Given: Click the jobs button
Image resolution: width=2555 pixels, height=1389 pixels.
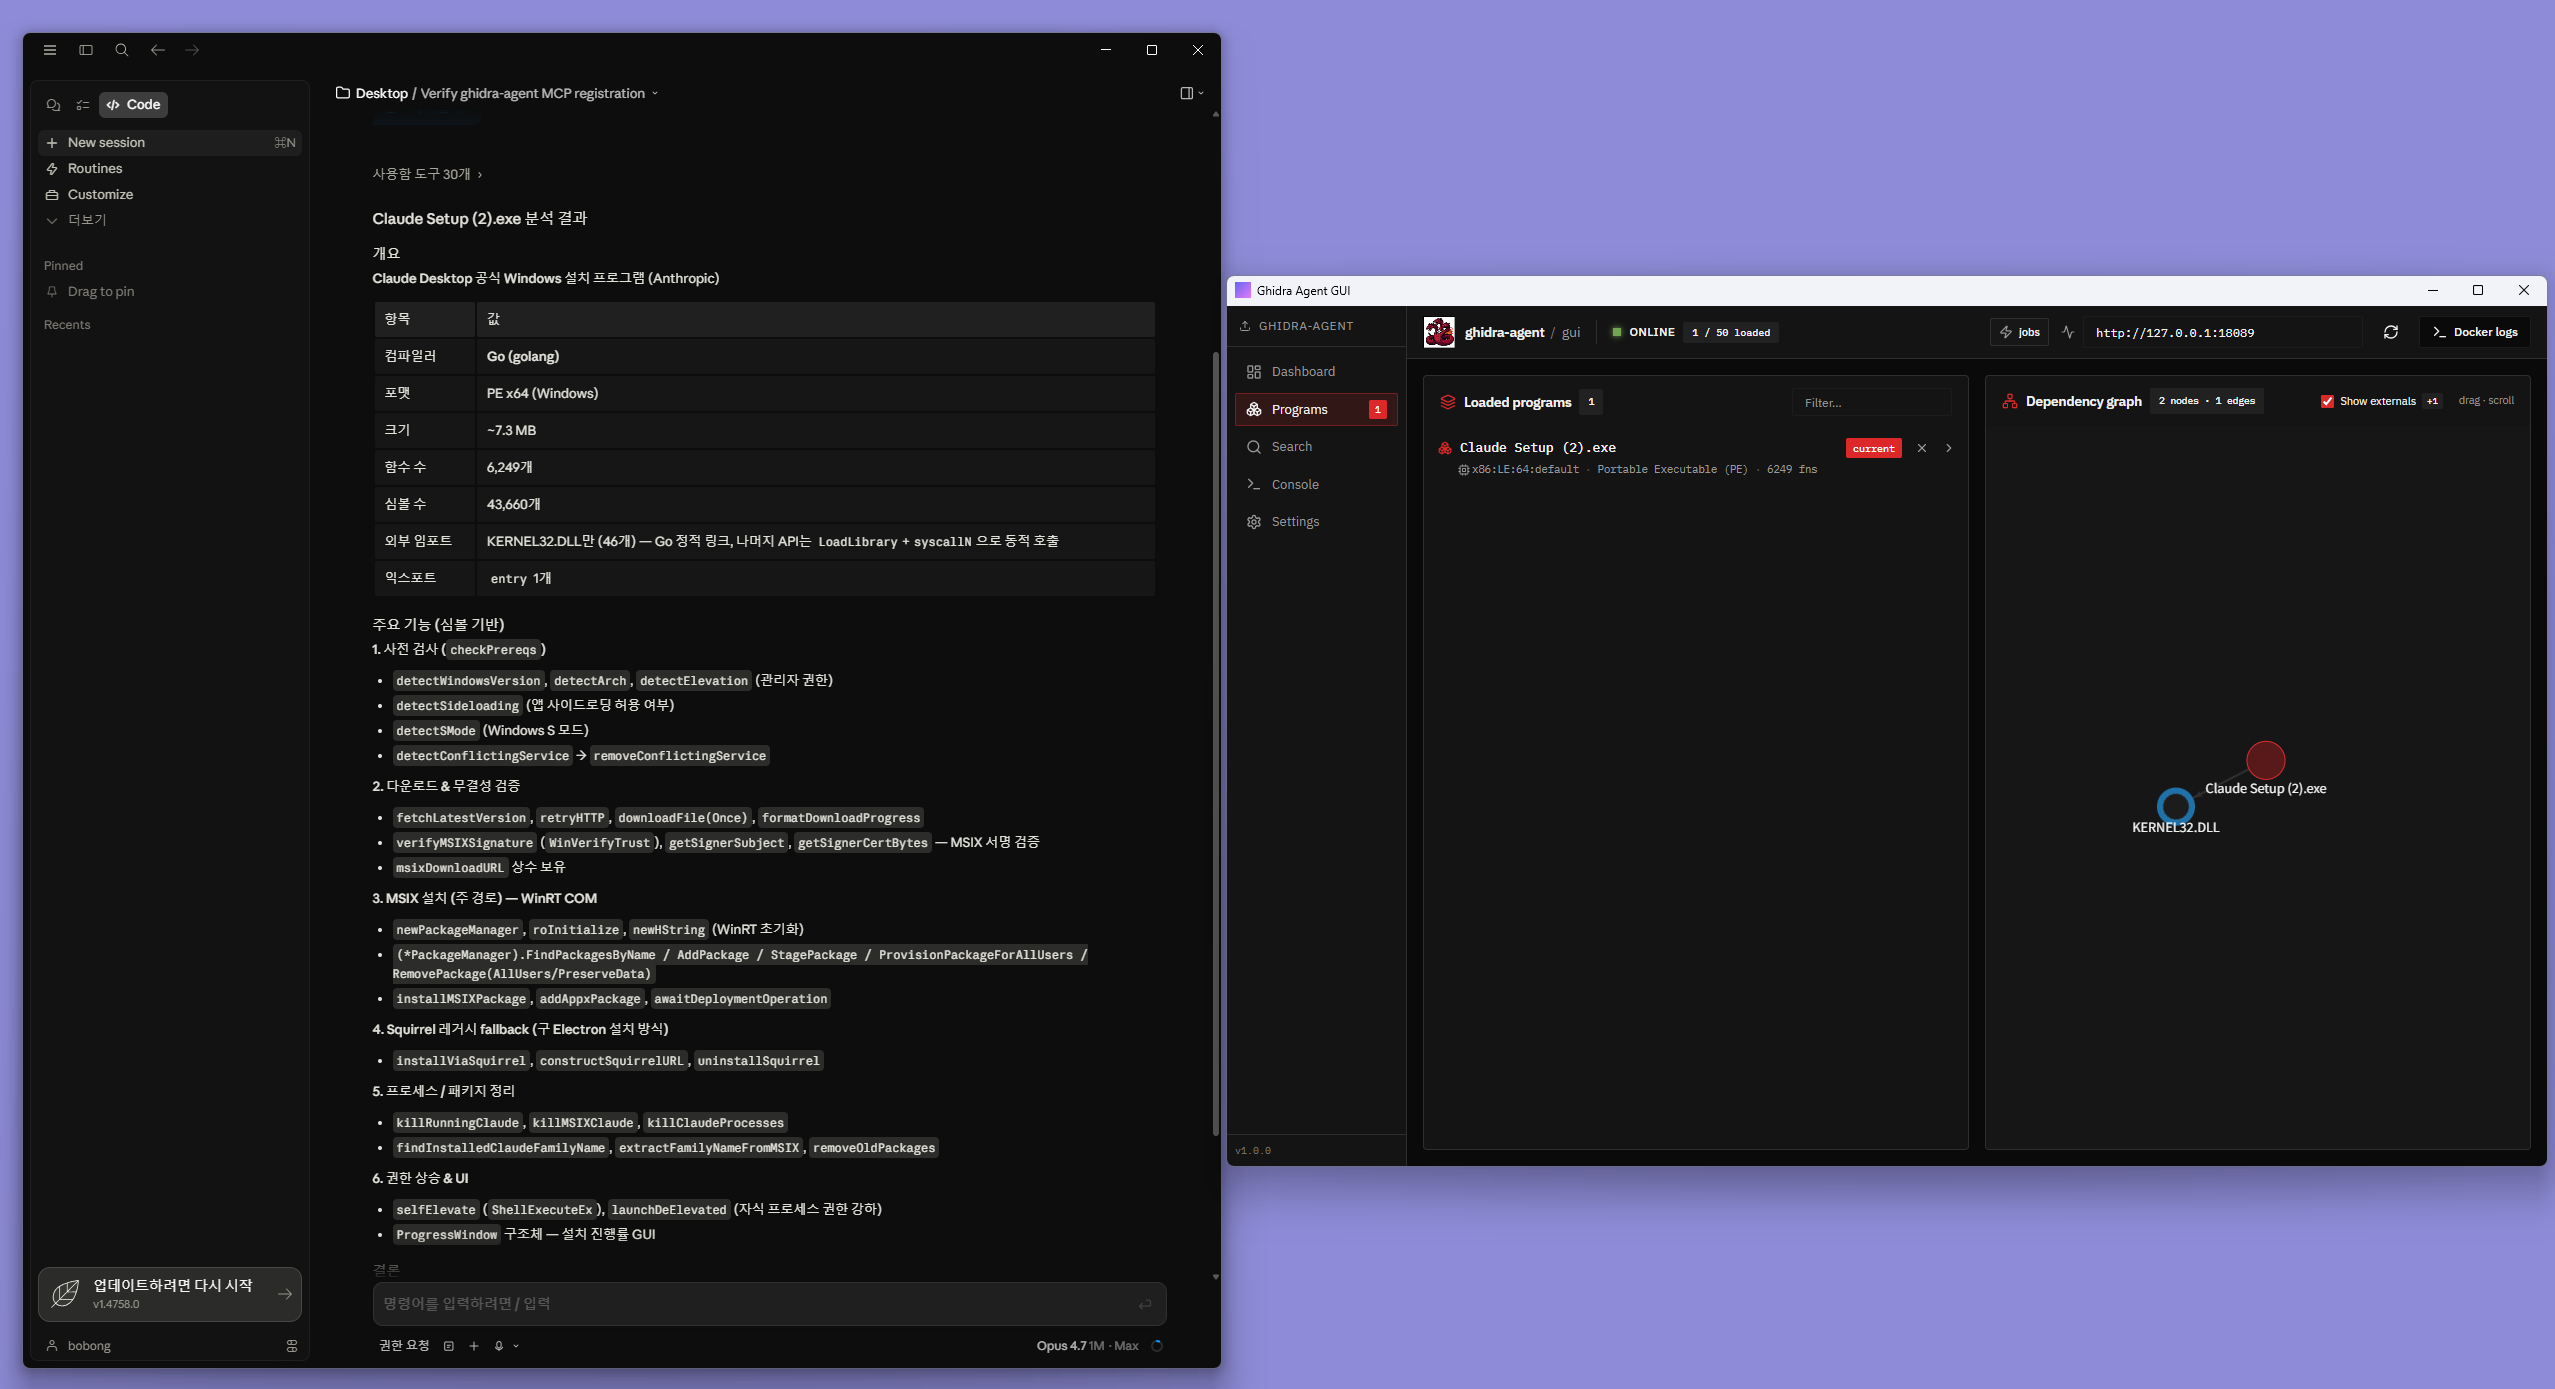Looking at the screenshot, I should click(x=2019, y=332).
